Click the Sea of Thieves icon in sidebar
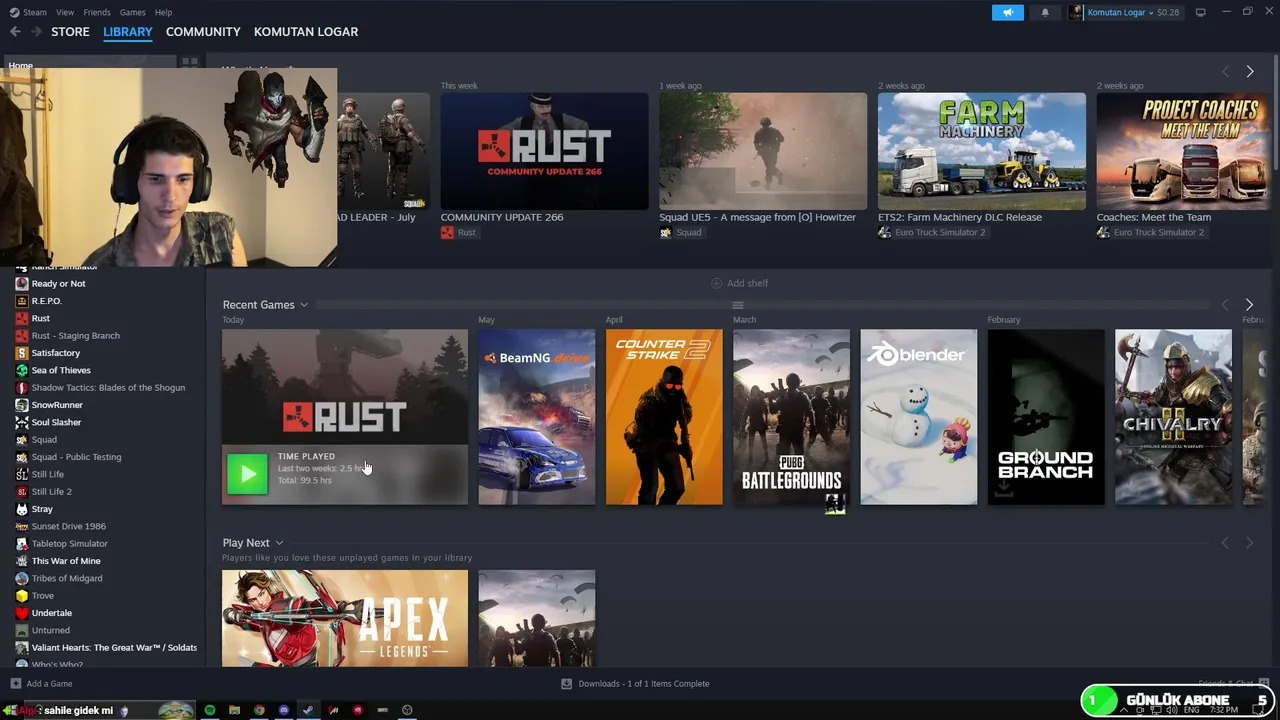 coord(22,370)
